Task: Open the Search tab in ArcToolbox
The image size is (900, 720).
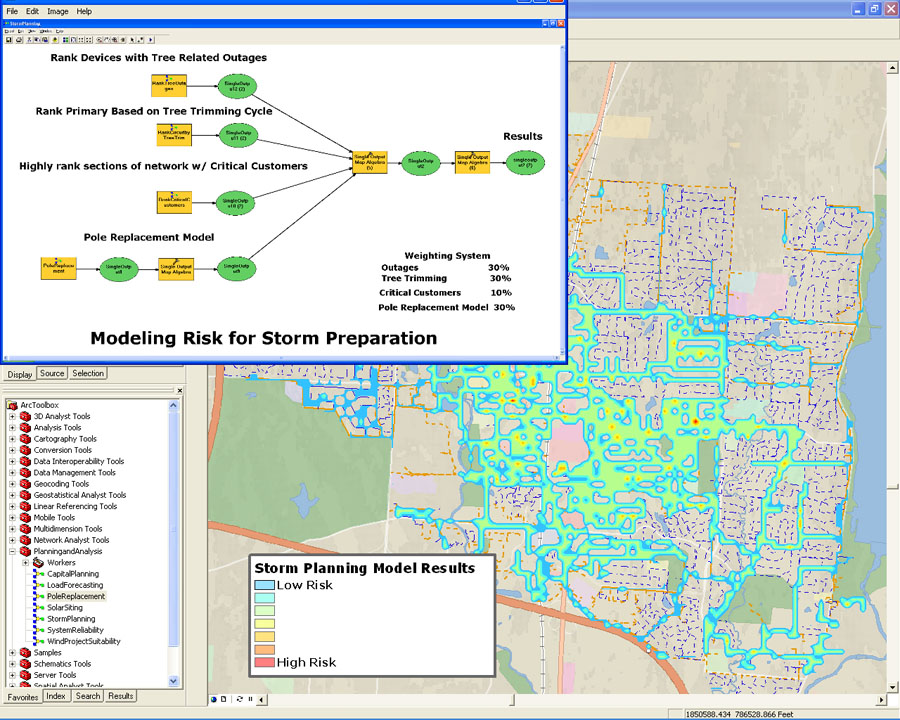Action: (88, 696)
